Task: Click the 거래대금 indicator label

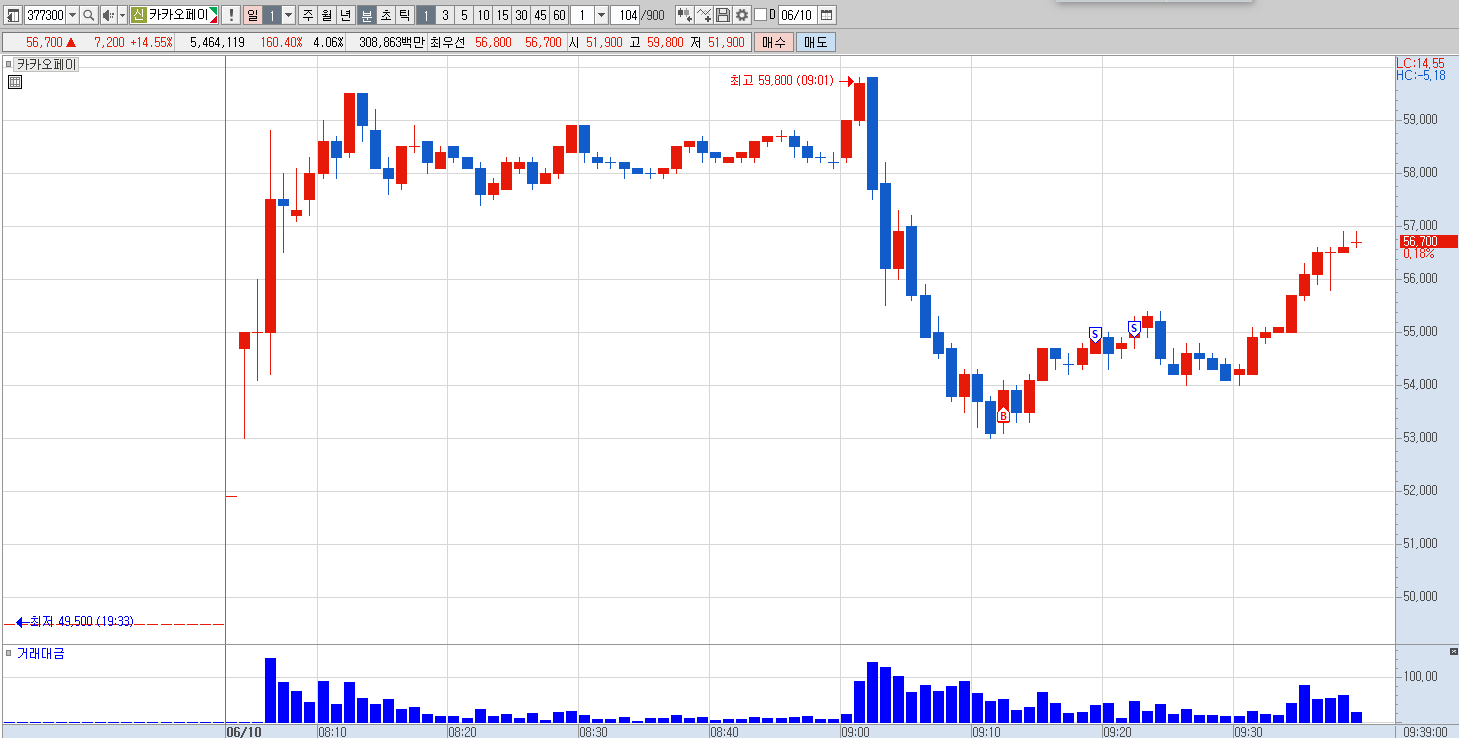Action: 40,653
